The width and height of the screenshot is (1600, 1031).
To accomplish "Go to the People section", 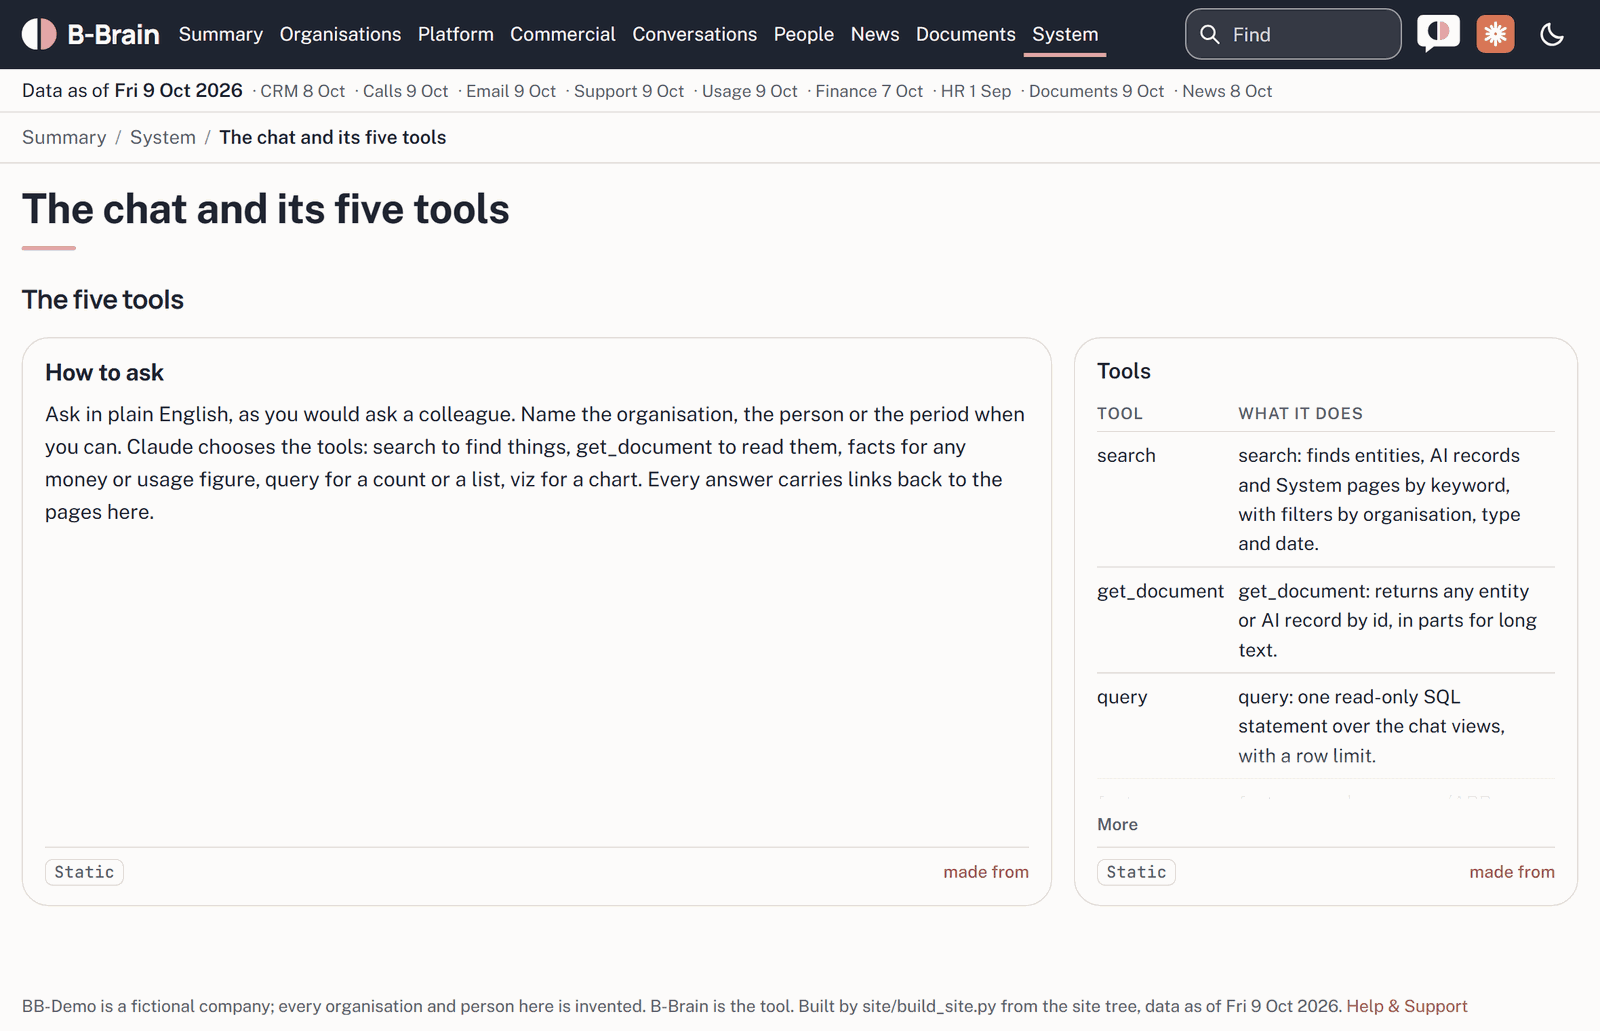I will pyautogui.click(x=804, y=34).
